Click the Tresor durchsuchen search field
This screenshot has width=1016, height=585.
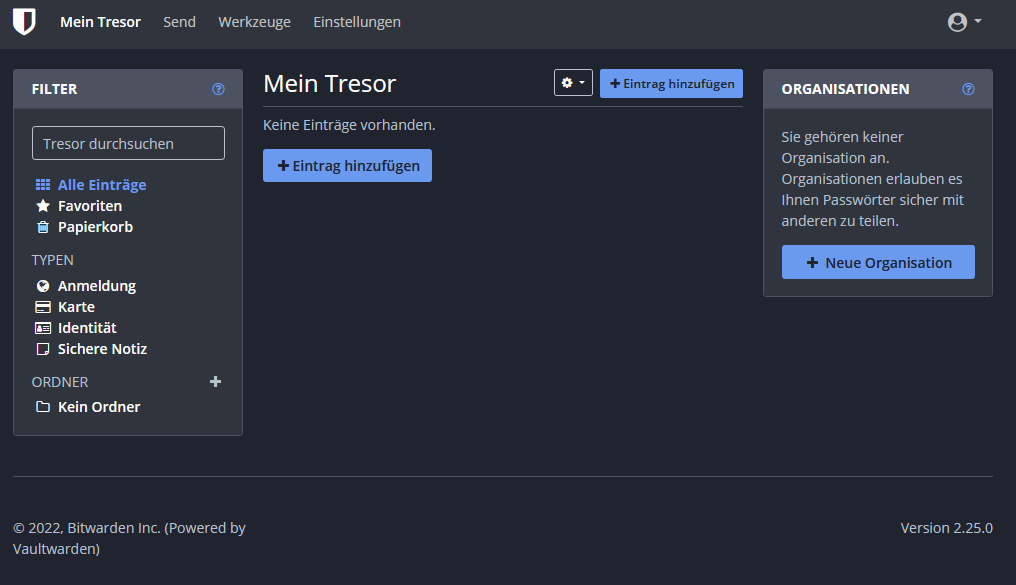[x=128, y=143]
